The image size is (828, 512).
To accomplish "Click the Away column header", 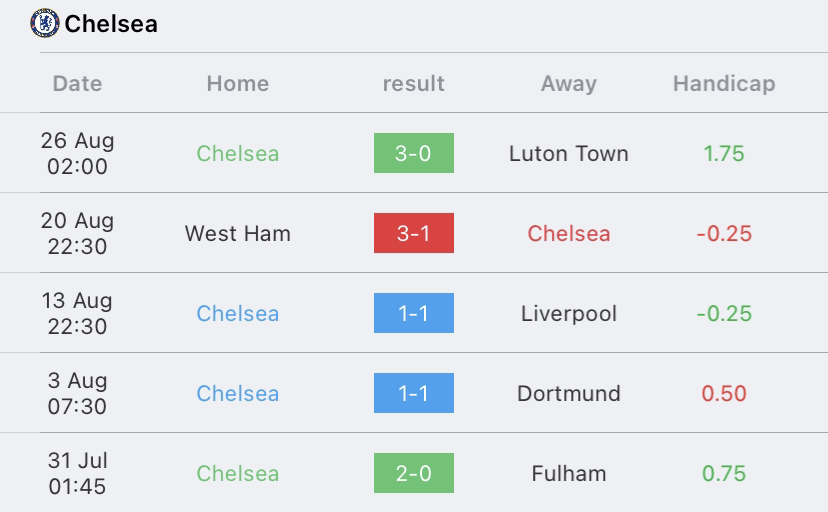I will coord(569,83).
